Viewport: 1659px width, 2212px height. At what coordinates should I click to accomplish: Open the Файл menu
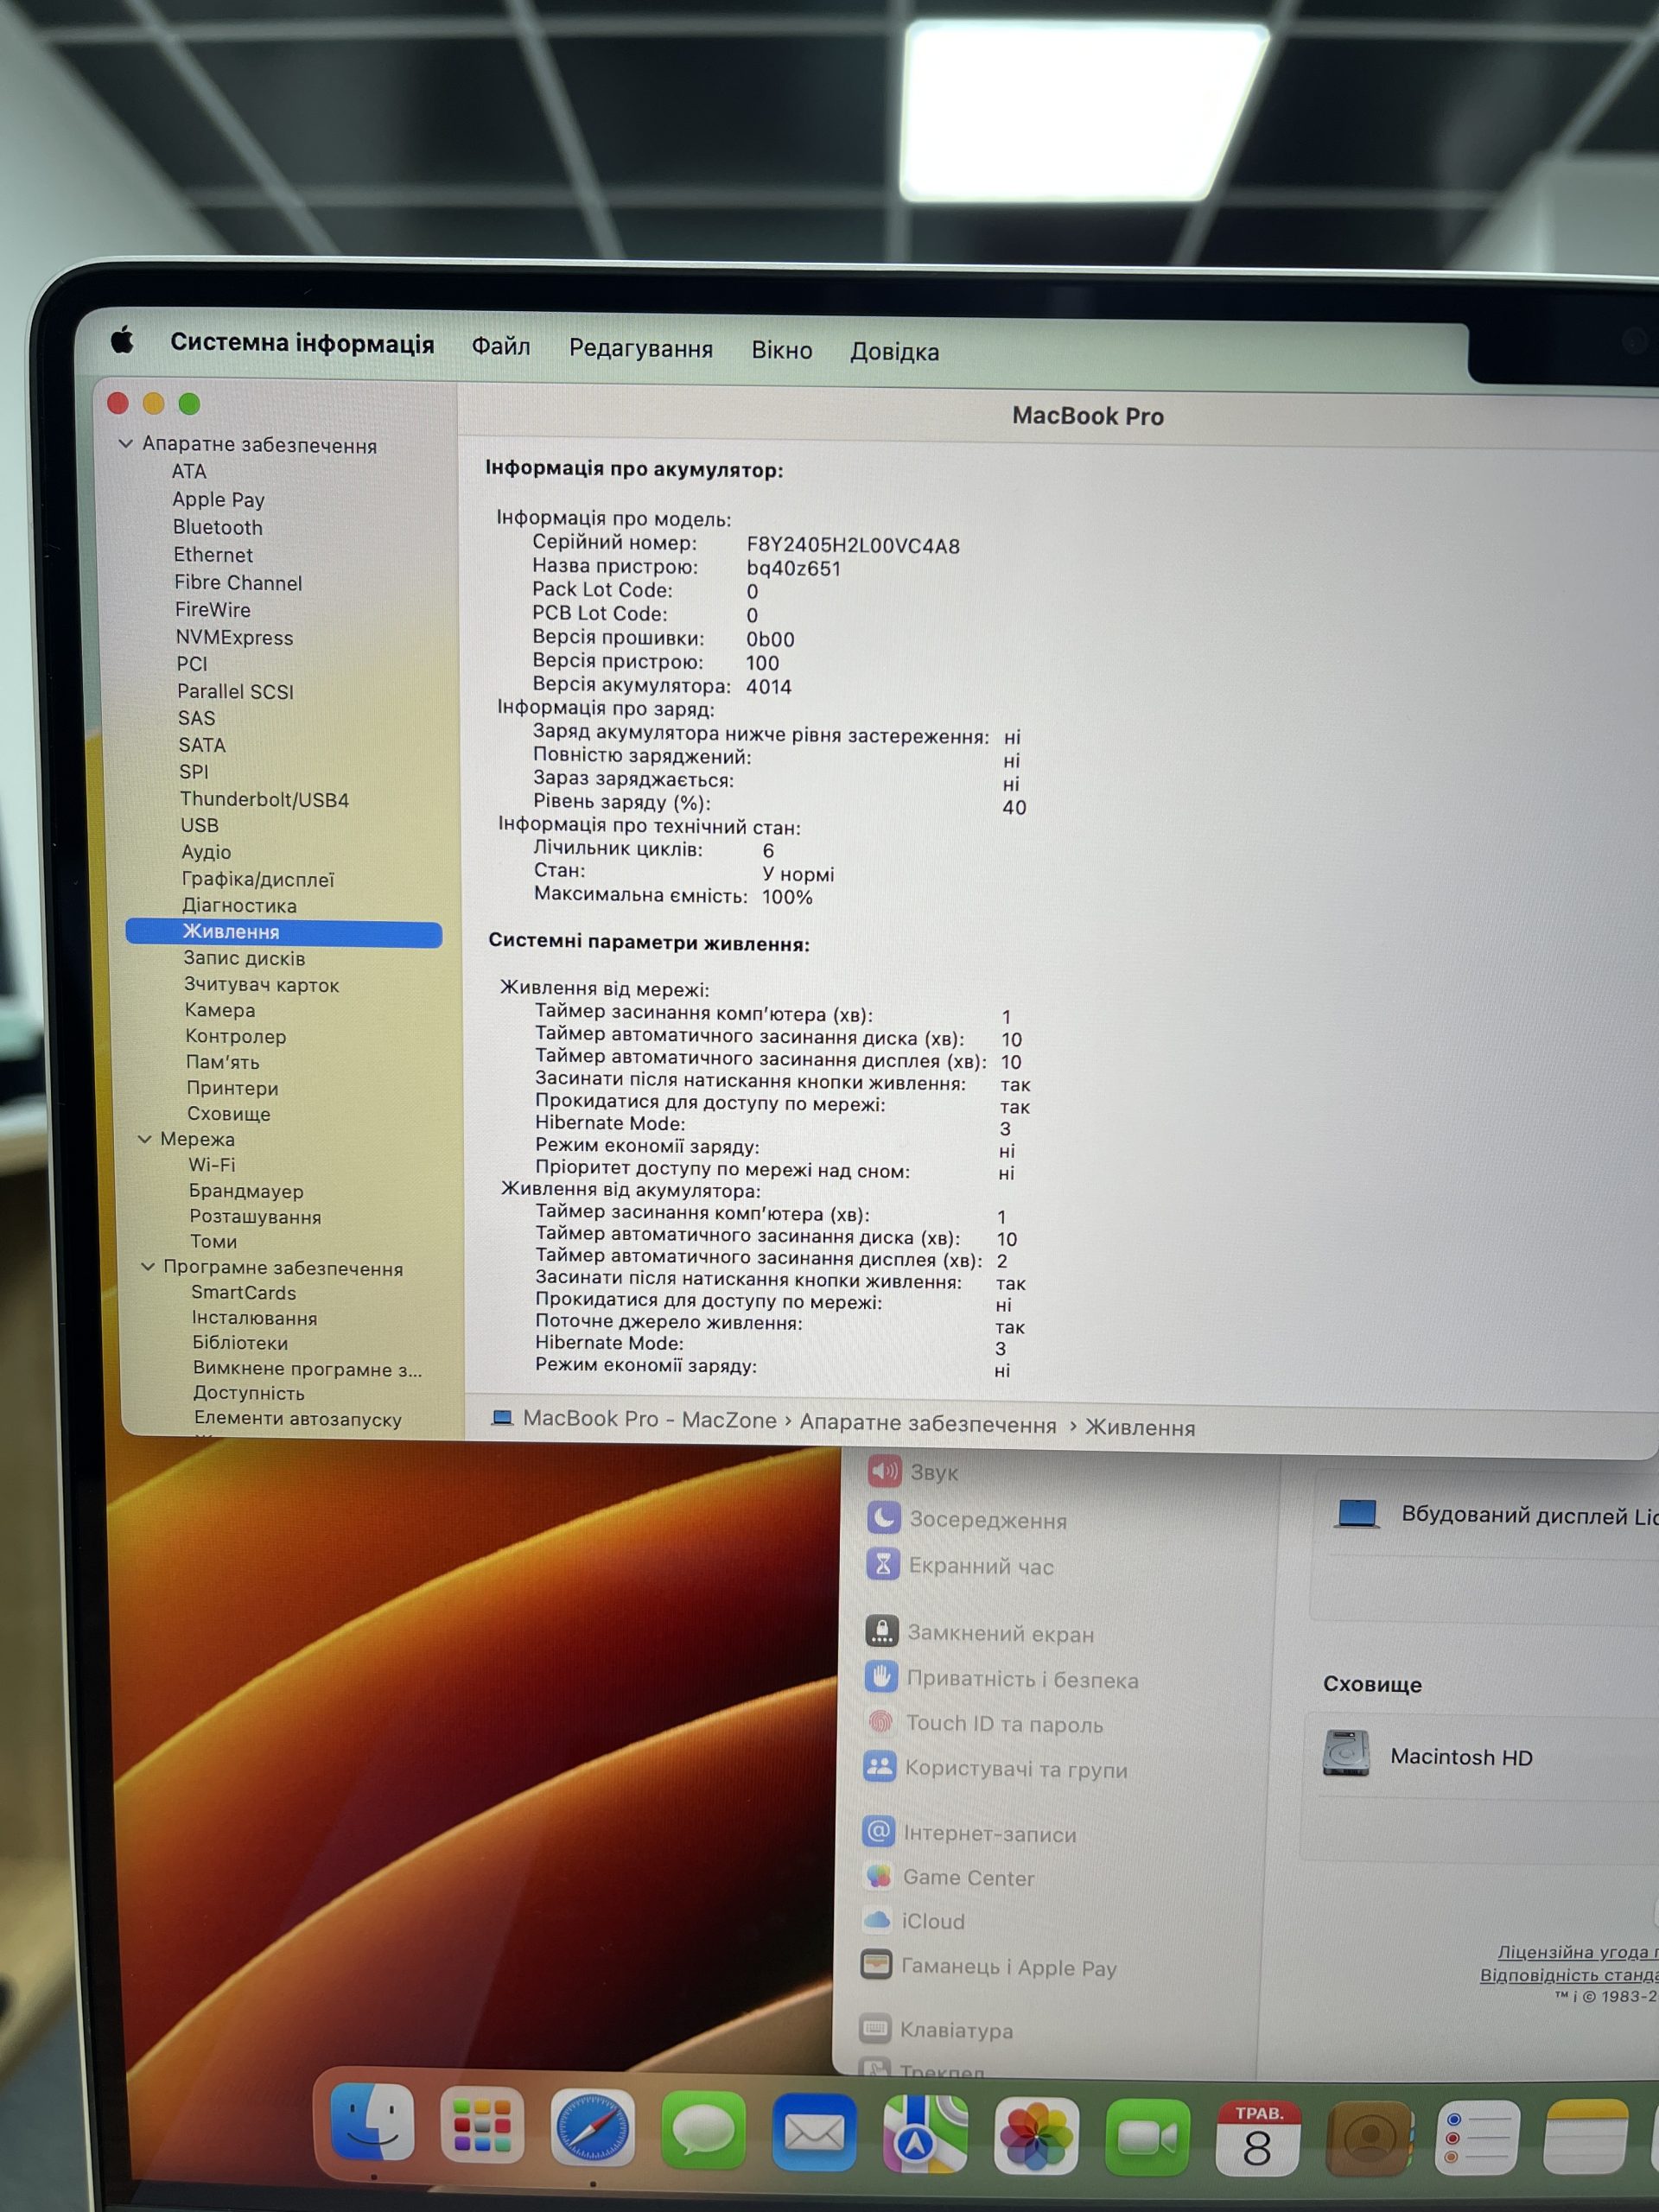click(x=501, y=346)
